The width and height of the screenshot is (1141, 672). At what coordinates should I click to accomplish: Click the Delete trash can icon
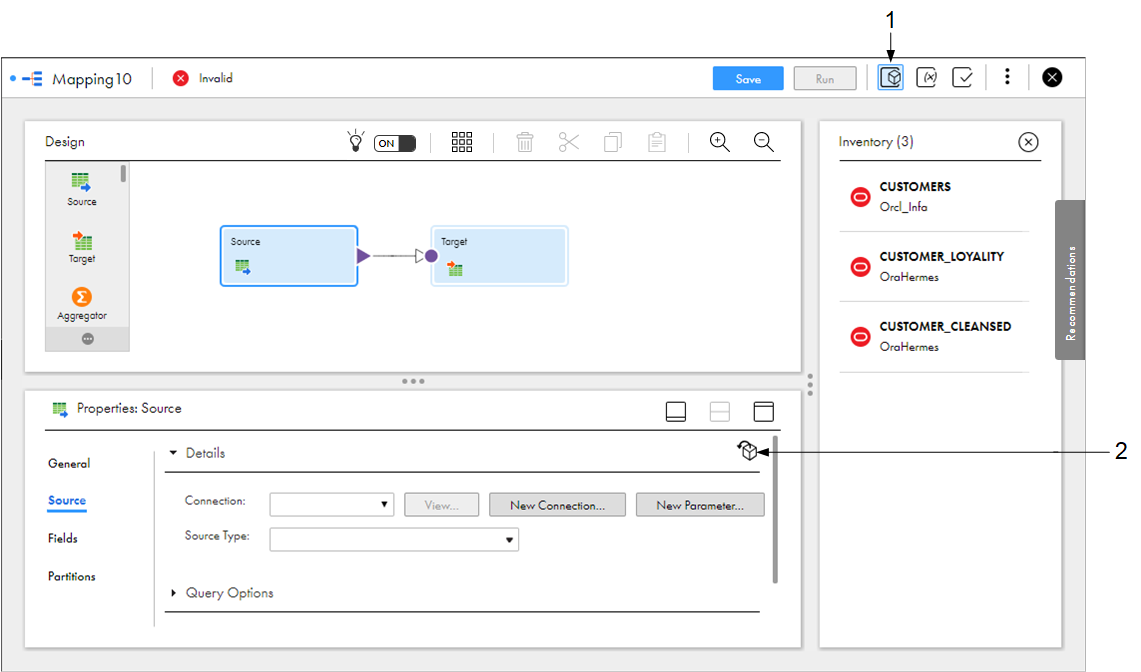[x=525, y=142]
